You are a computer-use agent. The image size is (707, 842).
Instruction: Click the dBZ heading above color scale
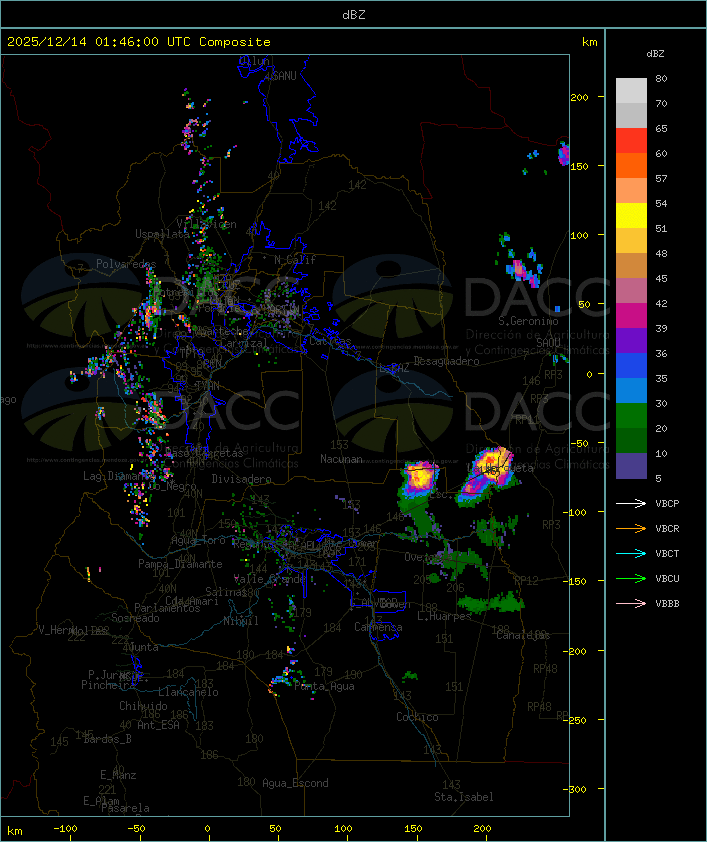(655, 54)
